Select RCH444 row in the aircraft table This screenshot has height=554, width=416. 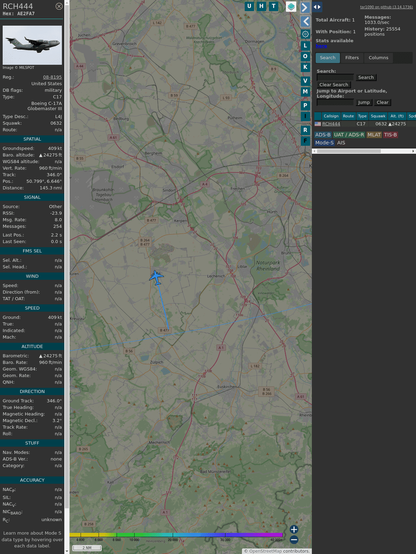365,124
